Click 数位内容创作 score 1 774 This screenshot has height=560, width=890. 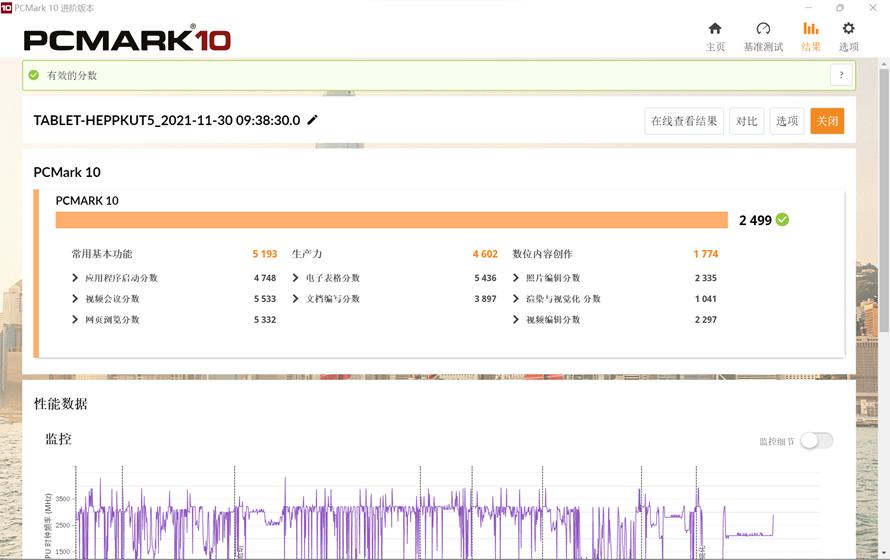[x=706, y=254]
